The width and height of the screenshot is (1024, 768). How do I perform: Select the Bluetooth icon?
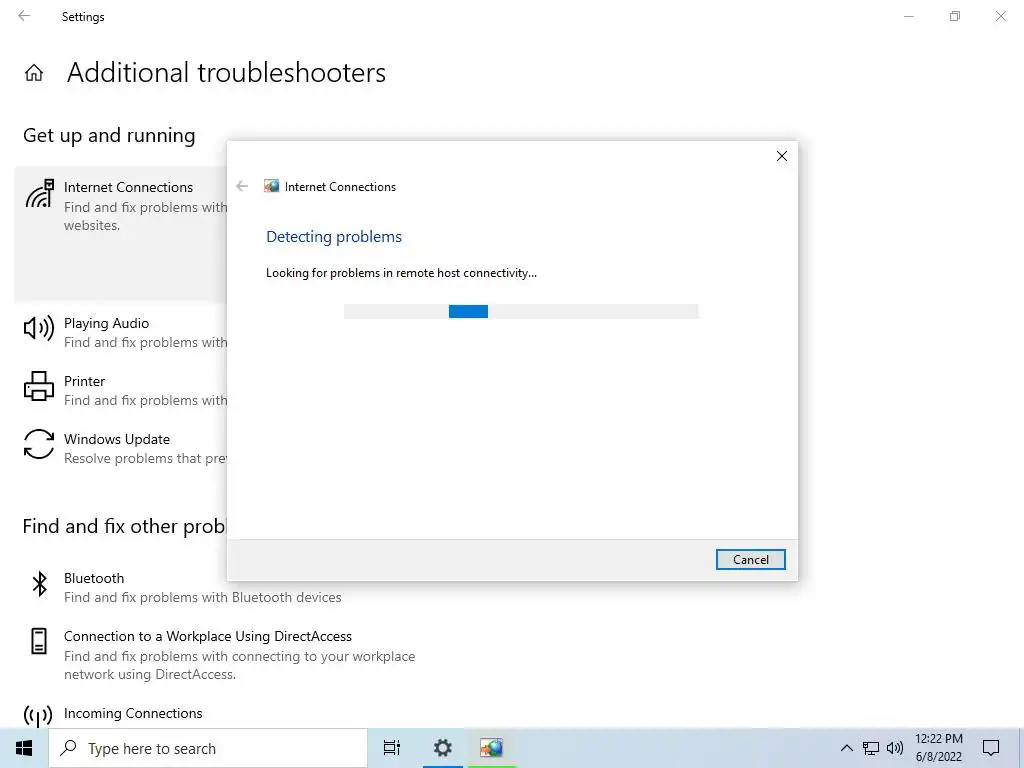point(39,584)
